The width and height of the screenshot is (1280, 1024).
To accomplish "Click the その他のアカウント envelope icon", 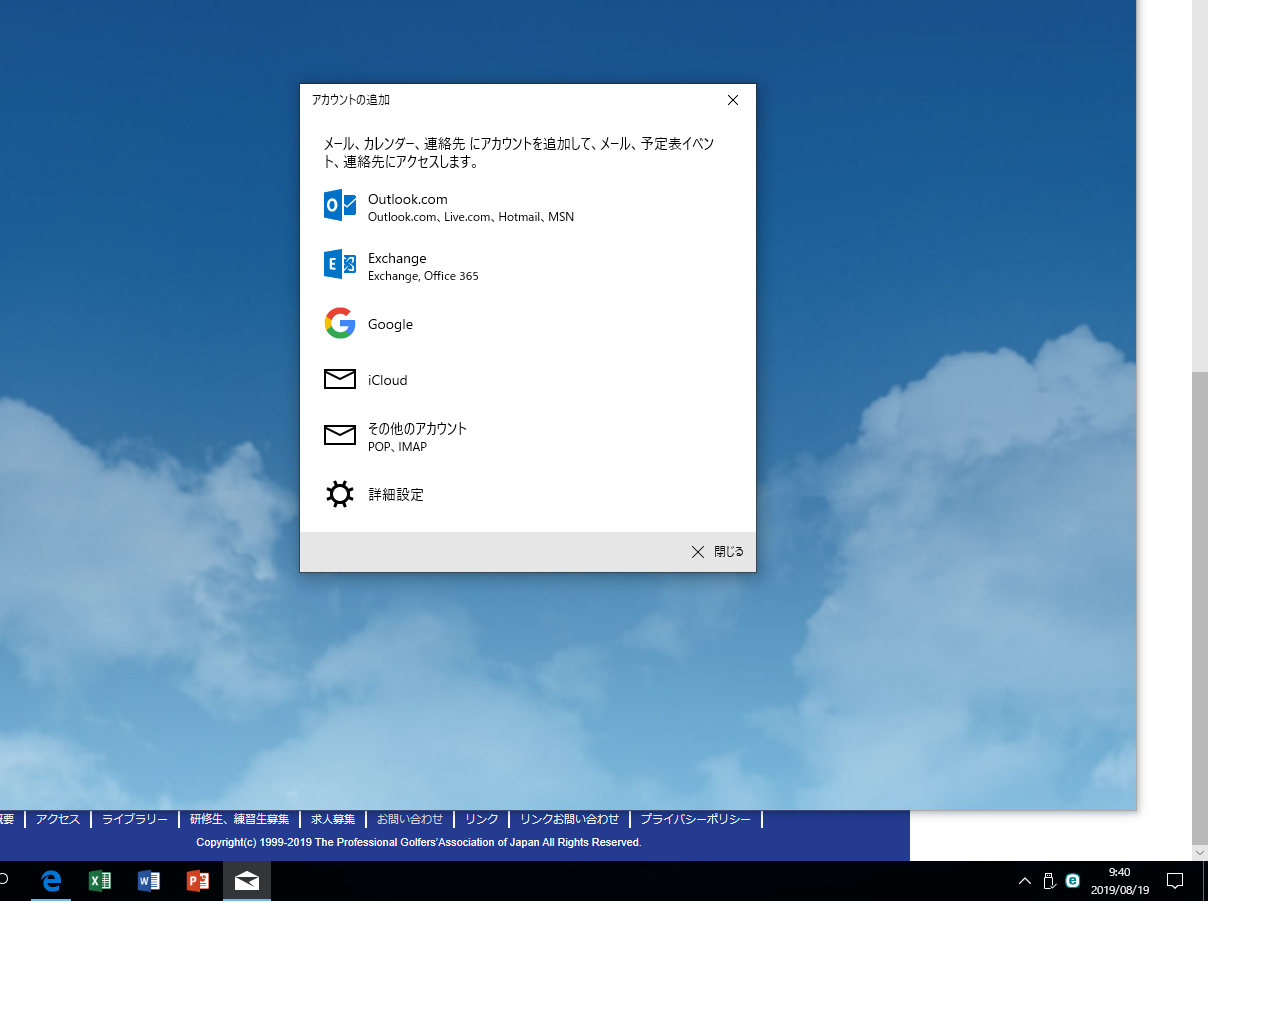I will click(340, 435).
